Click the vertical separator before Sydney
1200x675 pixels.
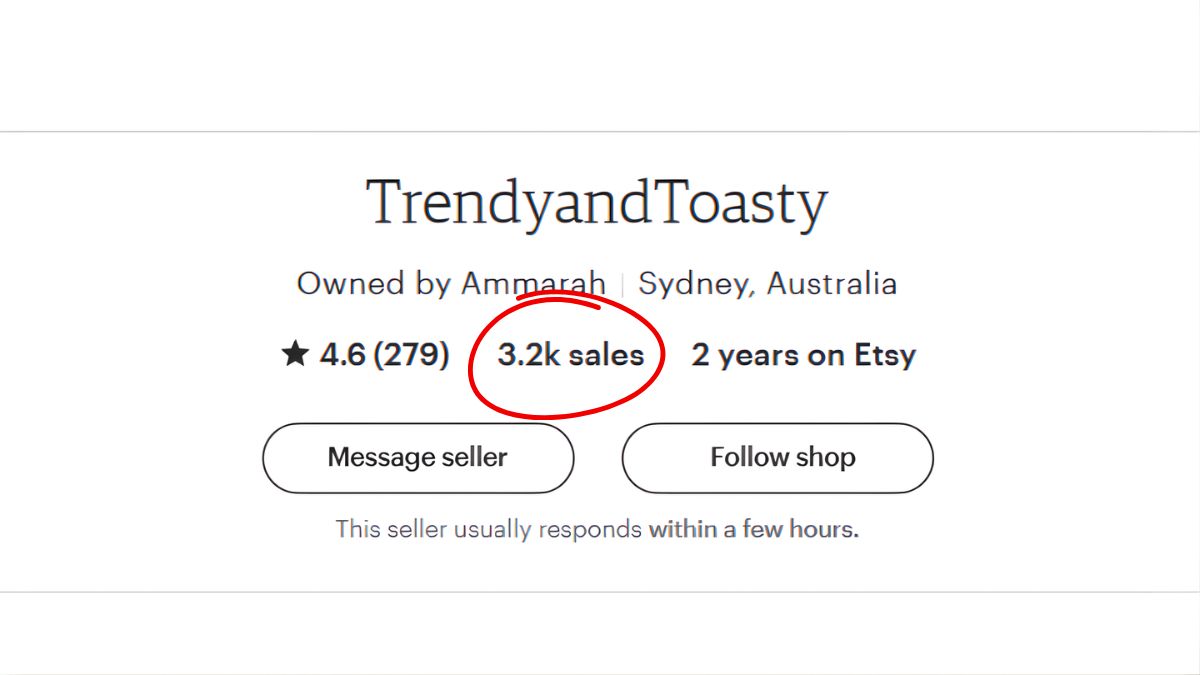[x=622, y=284]
